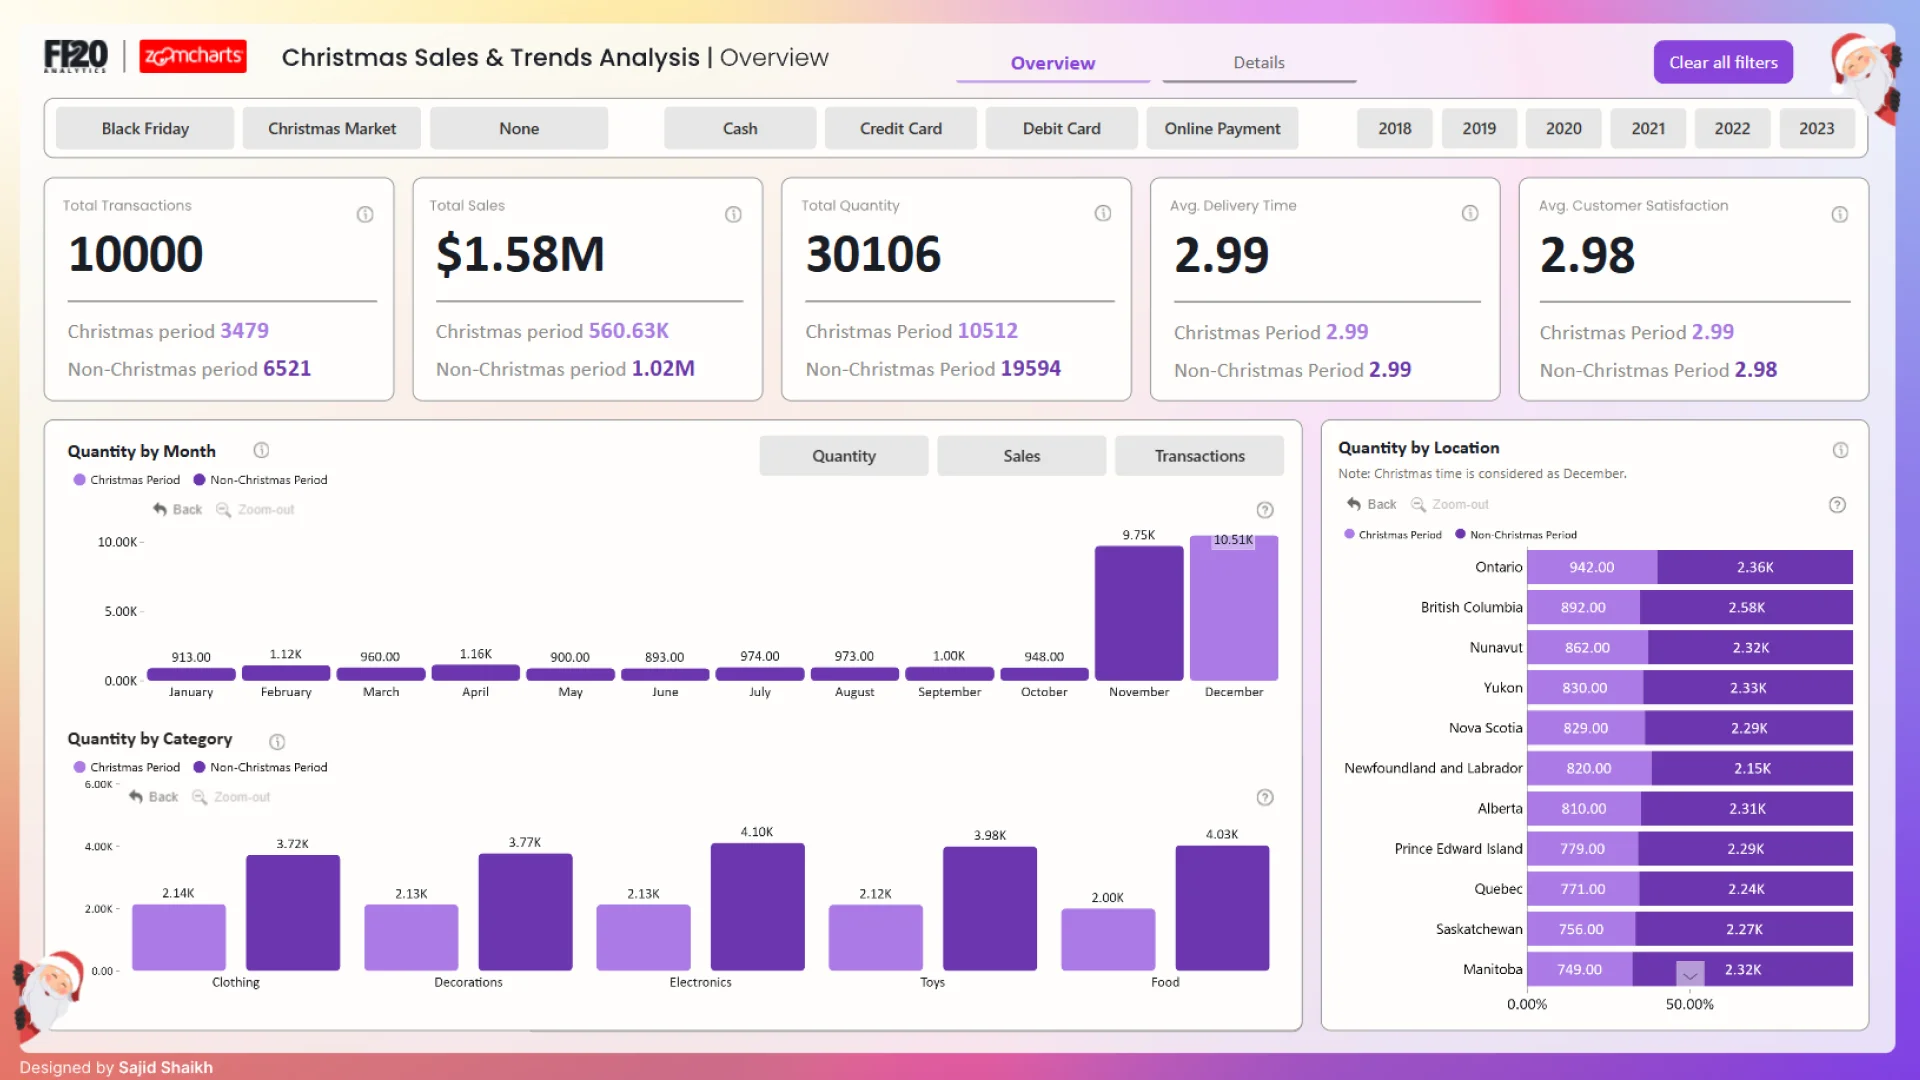Toggle Non-Christmas Period legend in Quantity by Category
The image size is (1920, 1080).
tap(260, 767)
